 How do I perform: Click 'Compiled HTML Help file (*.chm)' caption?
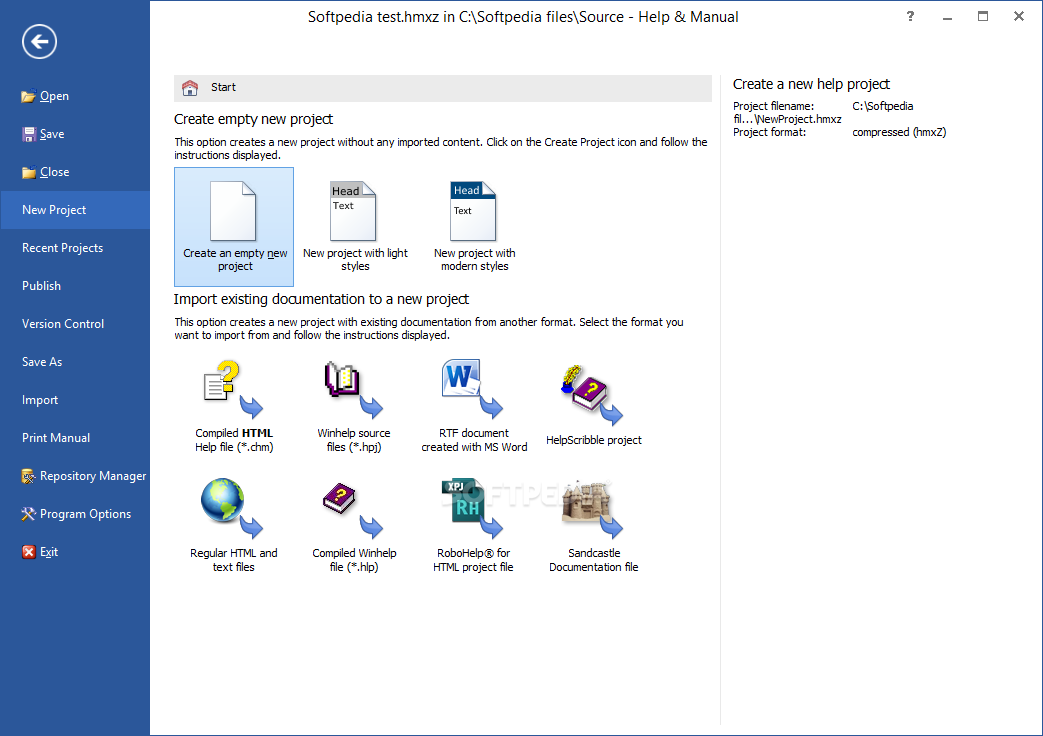(x=234, y=440)
